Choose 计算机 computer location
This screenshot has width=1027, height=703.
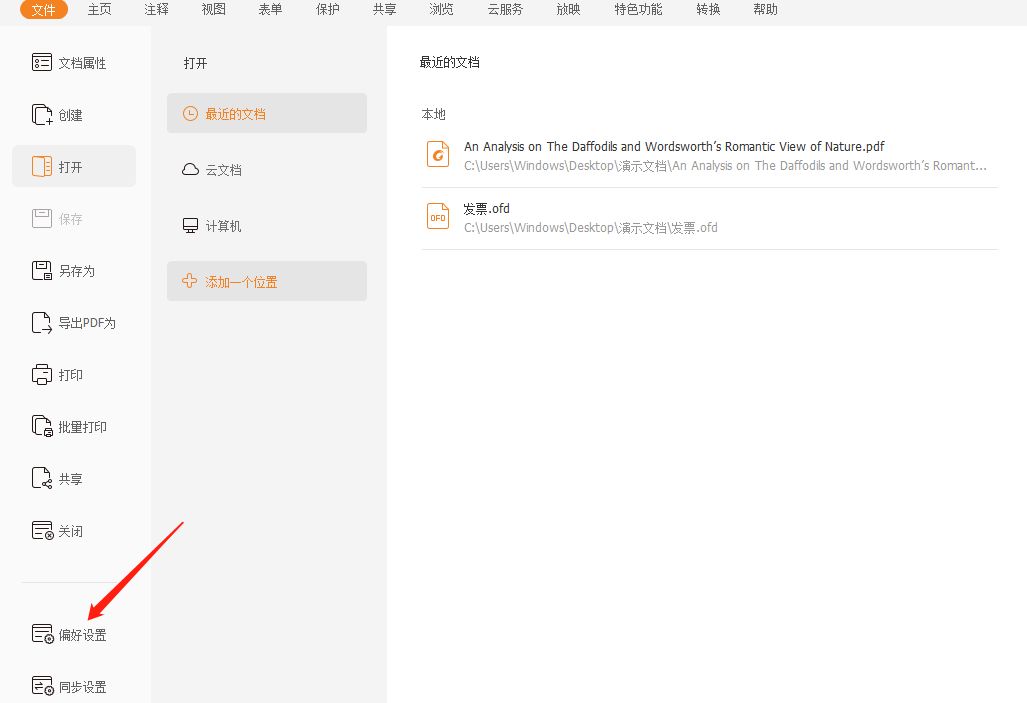pyautogui.click(x=223, y=226)
